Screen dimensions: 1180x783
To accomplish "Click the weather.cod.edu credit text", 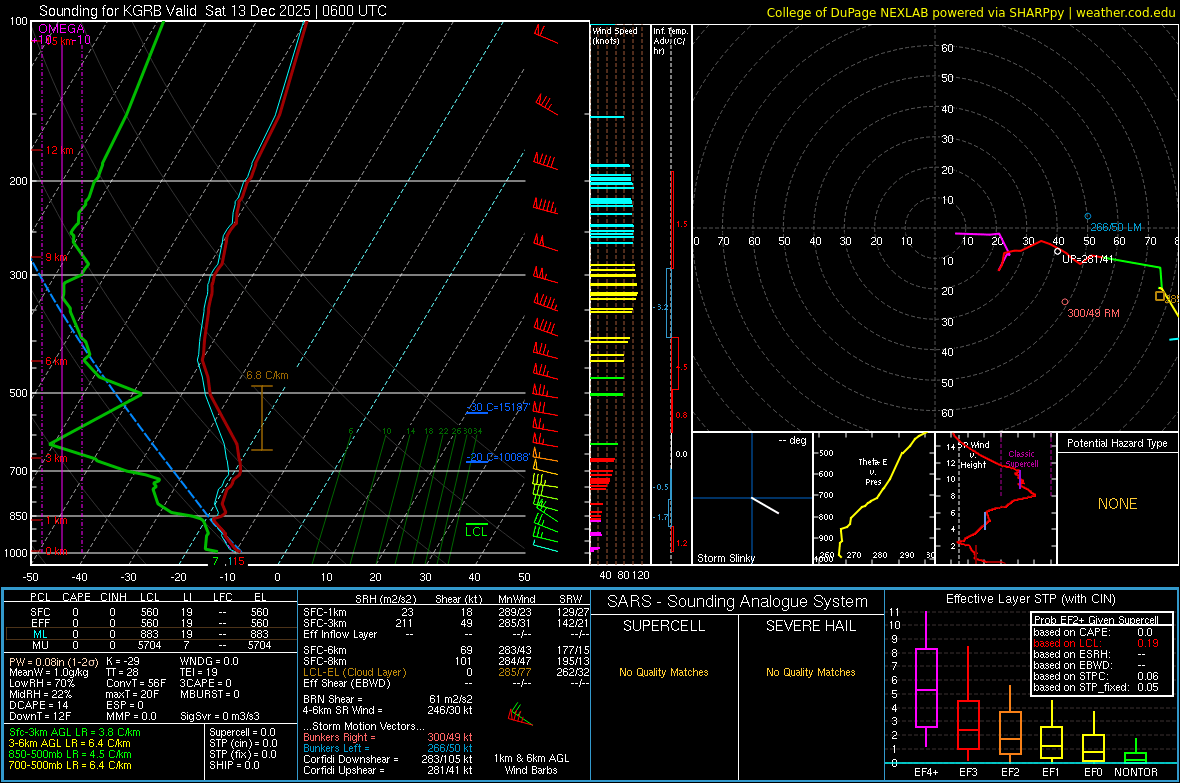I will click(1125, 12).
